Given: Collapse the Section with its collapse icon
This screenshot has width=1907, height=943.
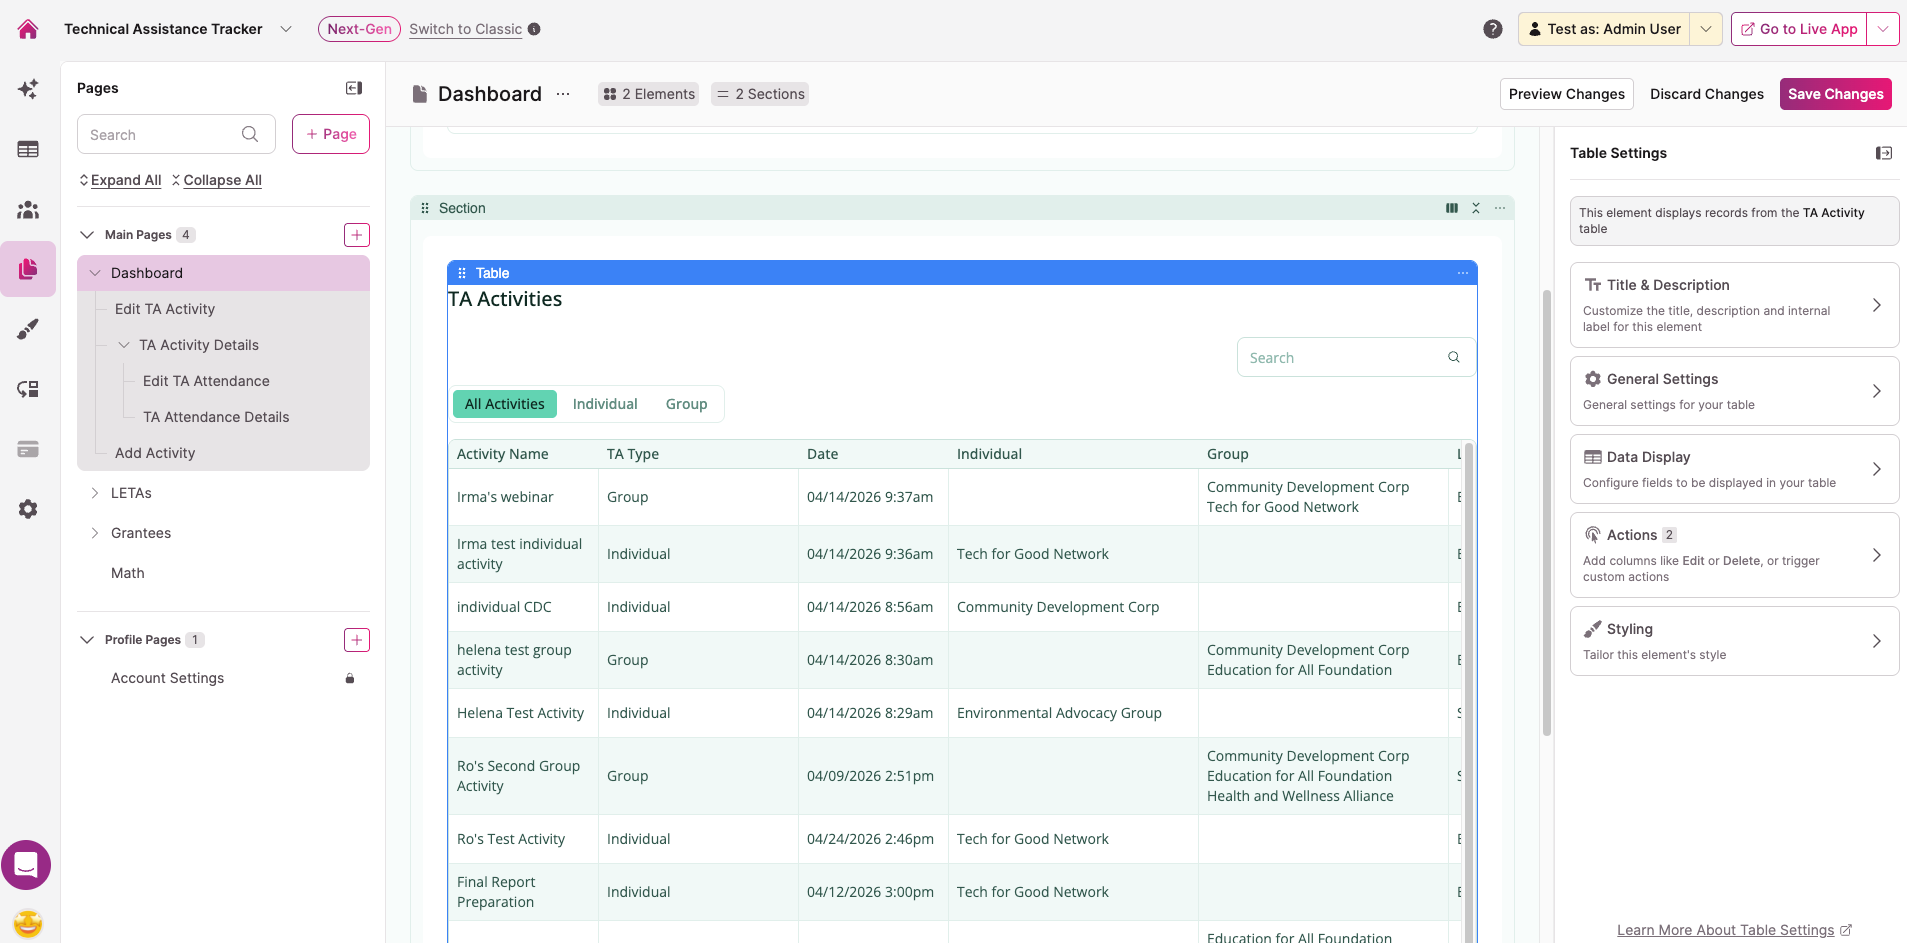Looking at the screenshot, I should pos(1476,208).
